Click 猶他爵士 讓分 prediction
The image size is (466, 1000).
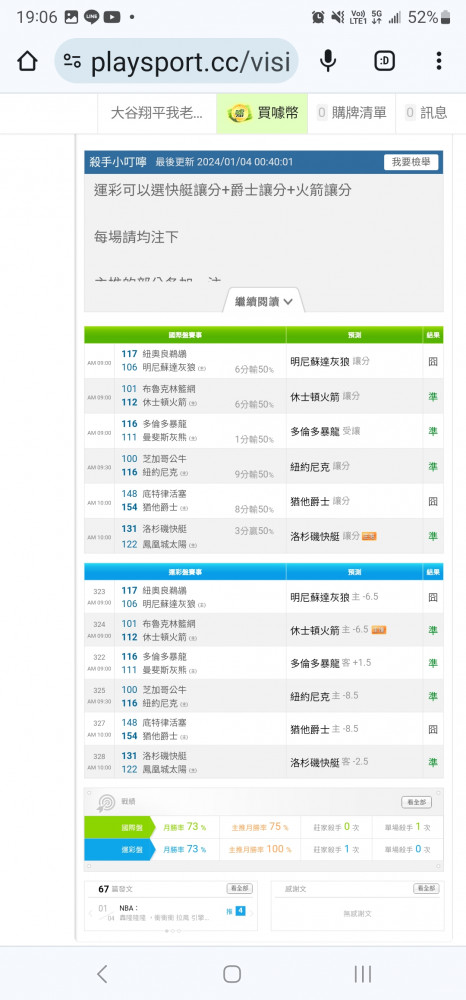pyautogui.click(x=320, y=502)
